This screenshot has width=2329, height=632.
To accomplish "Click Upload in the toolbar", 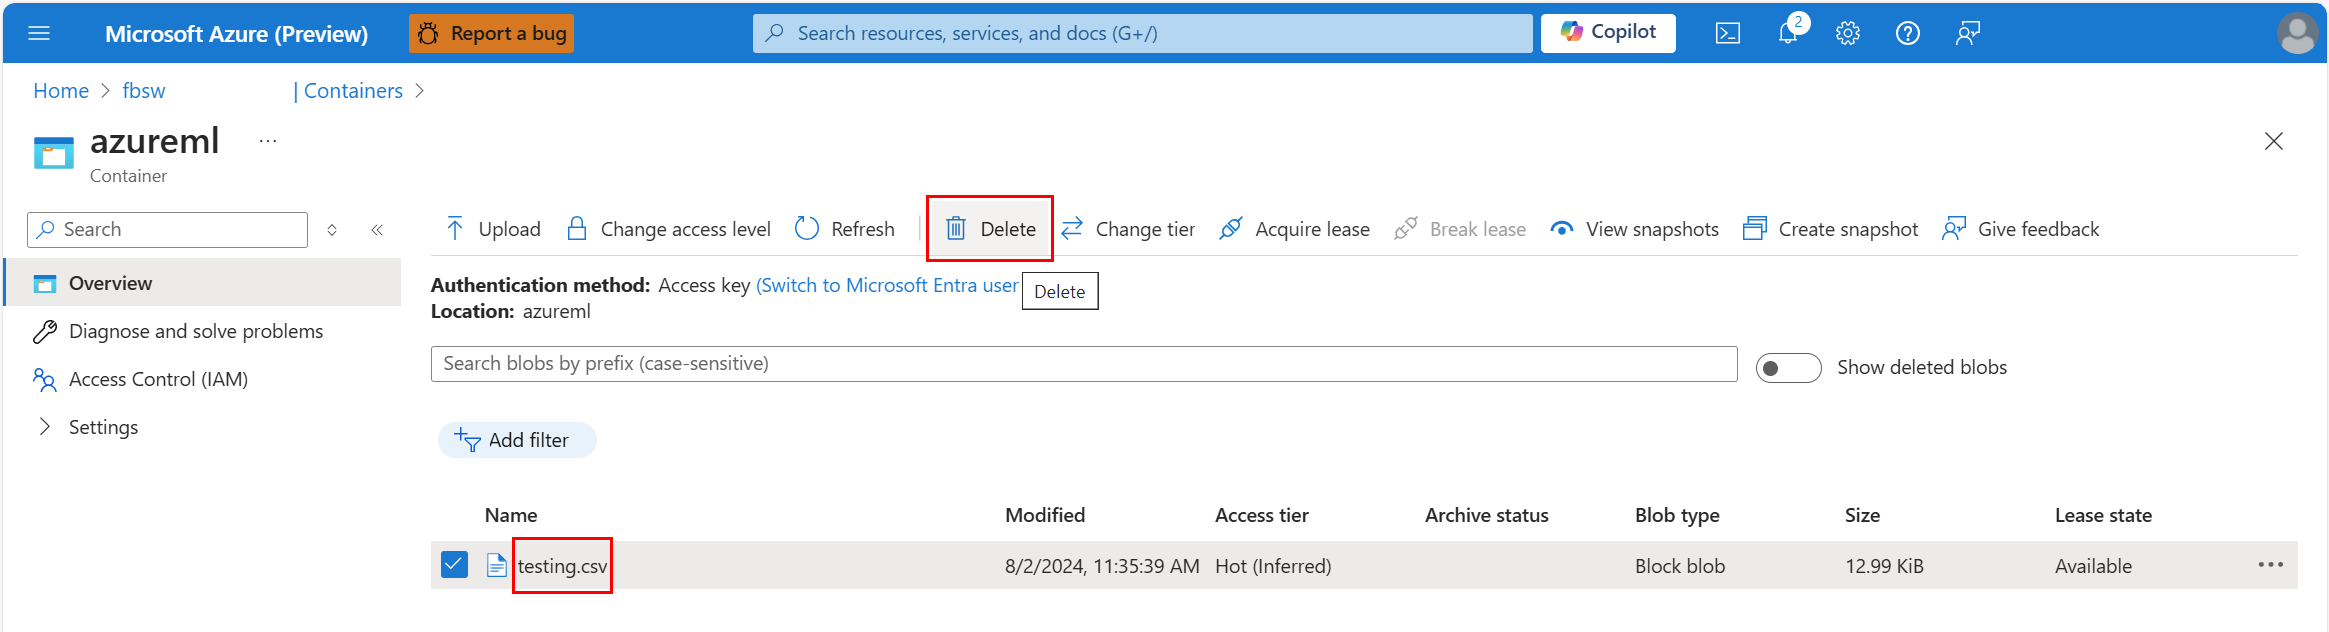I will (x=493, y=229).
